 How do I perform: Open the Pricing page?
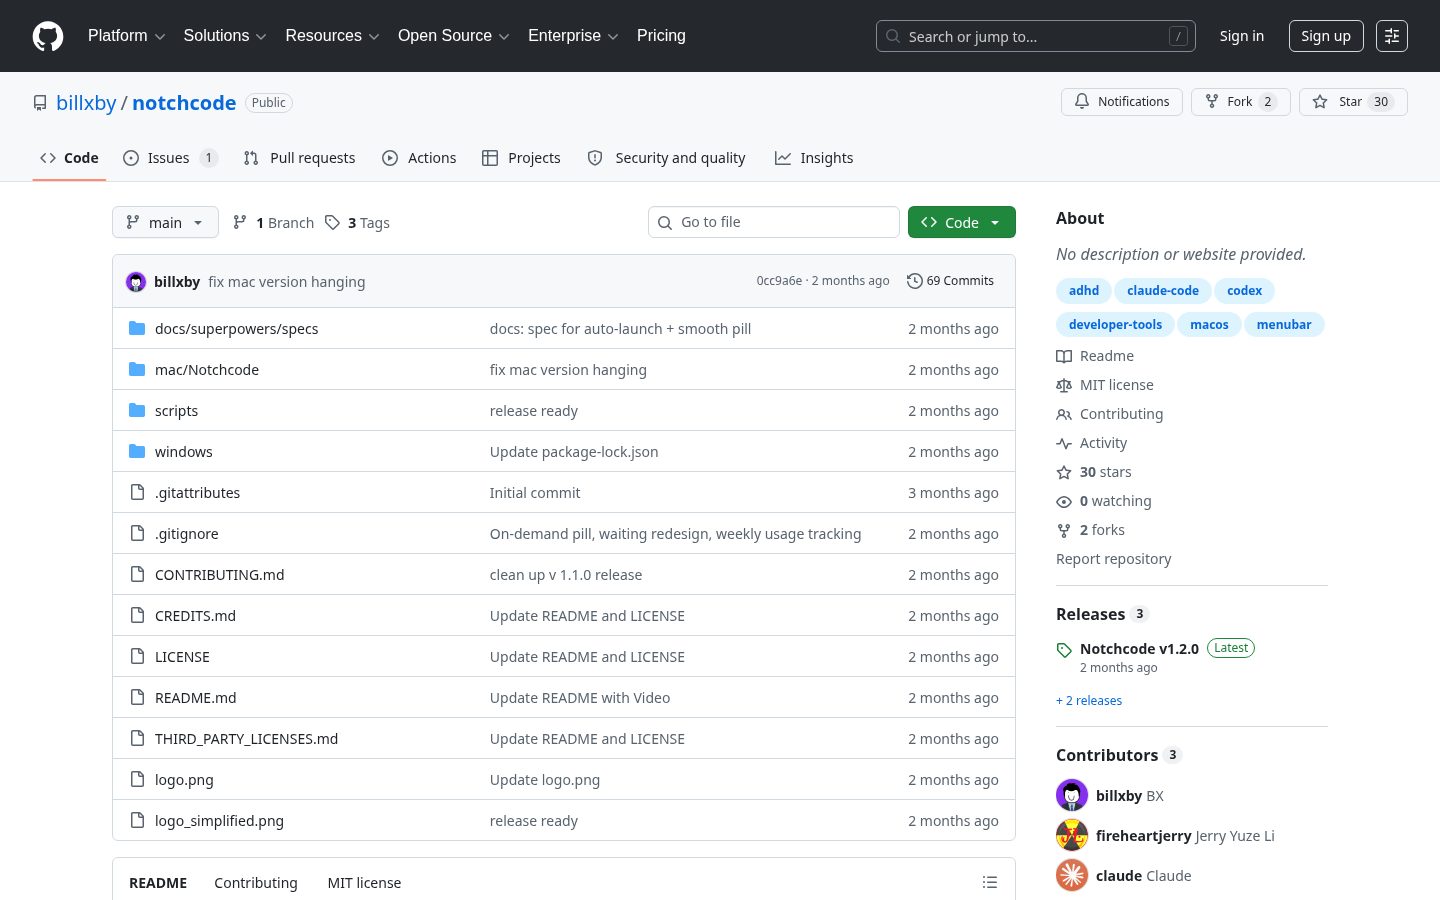click(x=661, y=36)
